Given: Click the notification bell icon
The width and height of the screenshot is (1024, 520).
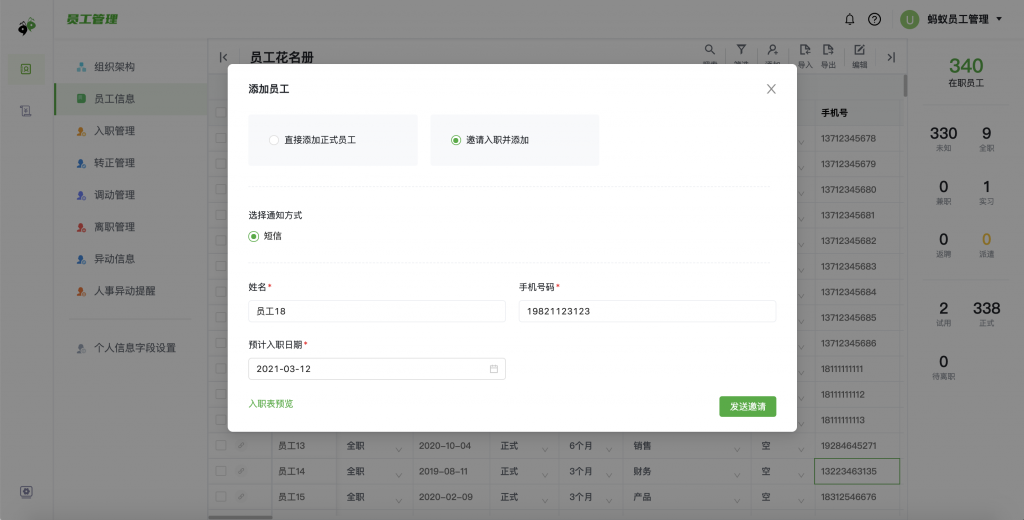Looking at the screenshot, I should [850, 19].
